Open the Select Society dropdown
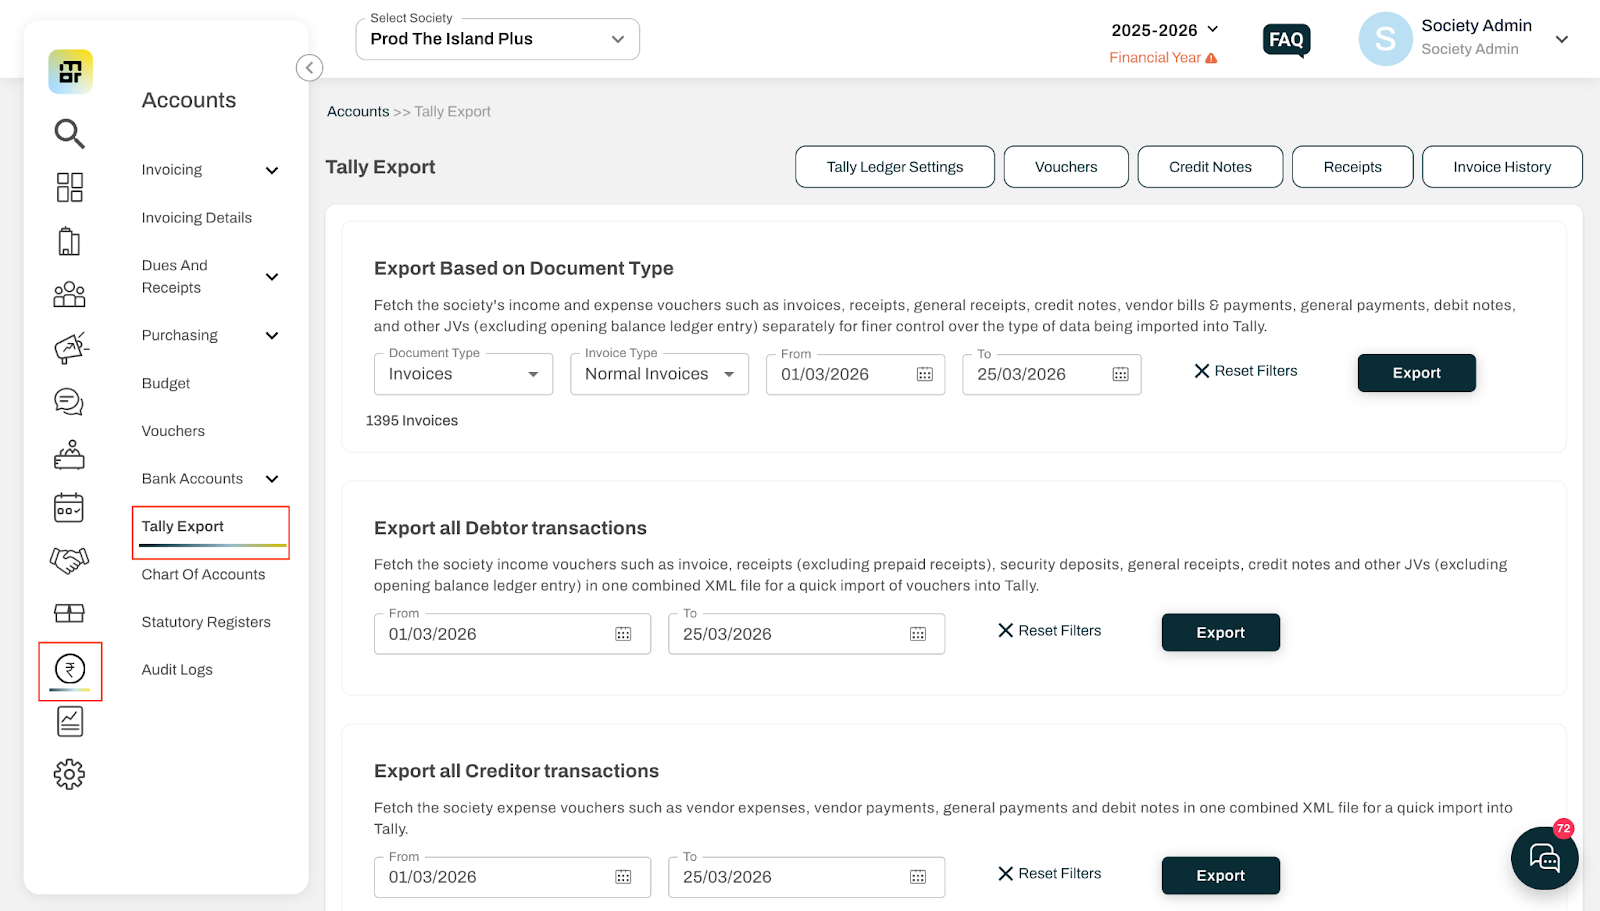The height and width of the screenshot is (911, 1600). click(x=497, y=39)
